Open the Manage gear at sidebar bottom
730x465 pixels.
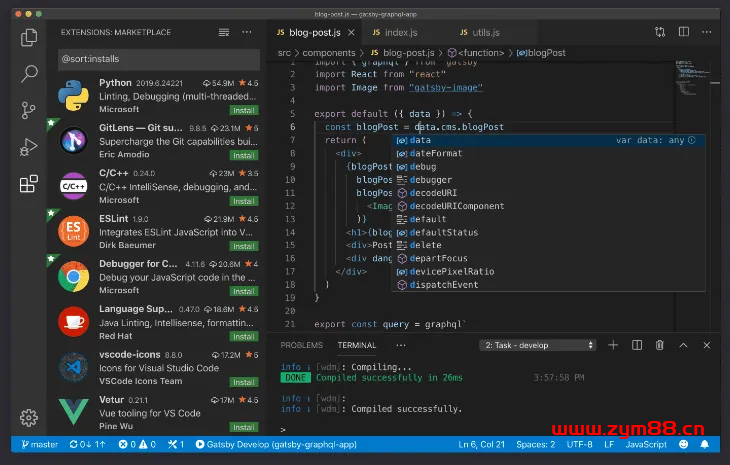point(29,417)
